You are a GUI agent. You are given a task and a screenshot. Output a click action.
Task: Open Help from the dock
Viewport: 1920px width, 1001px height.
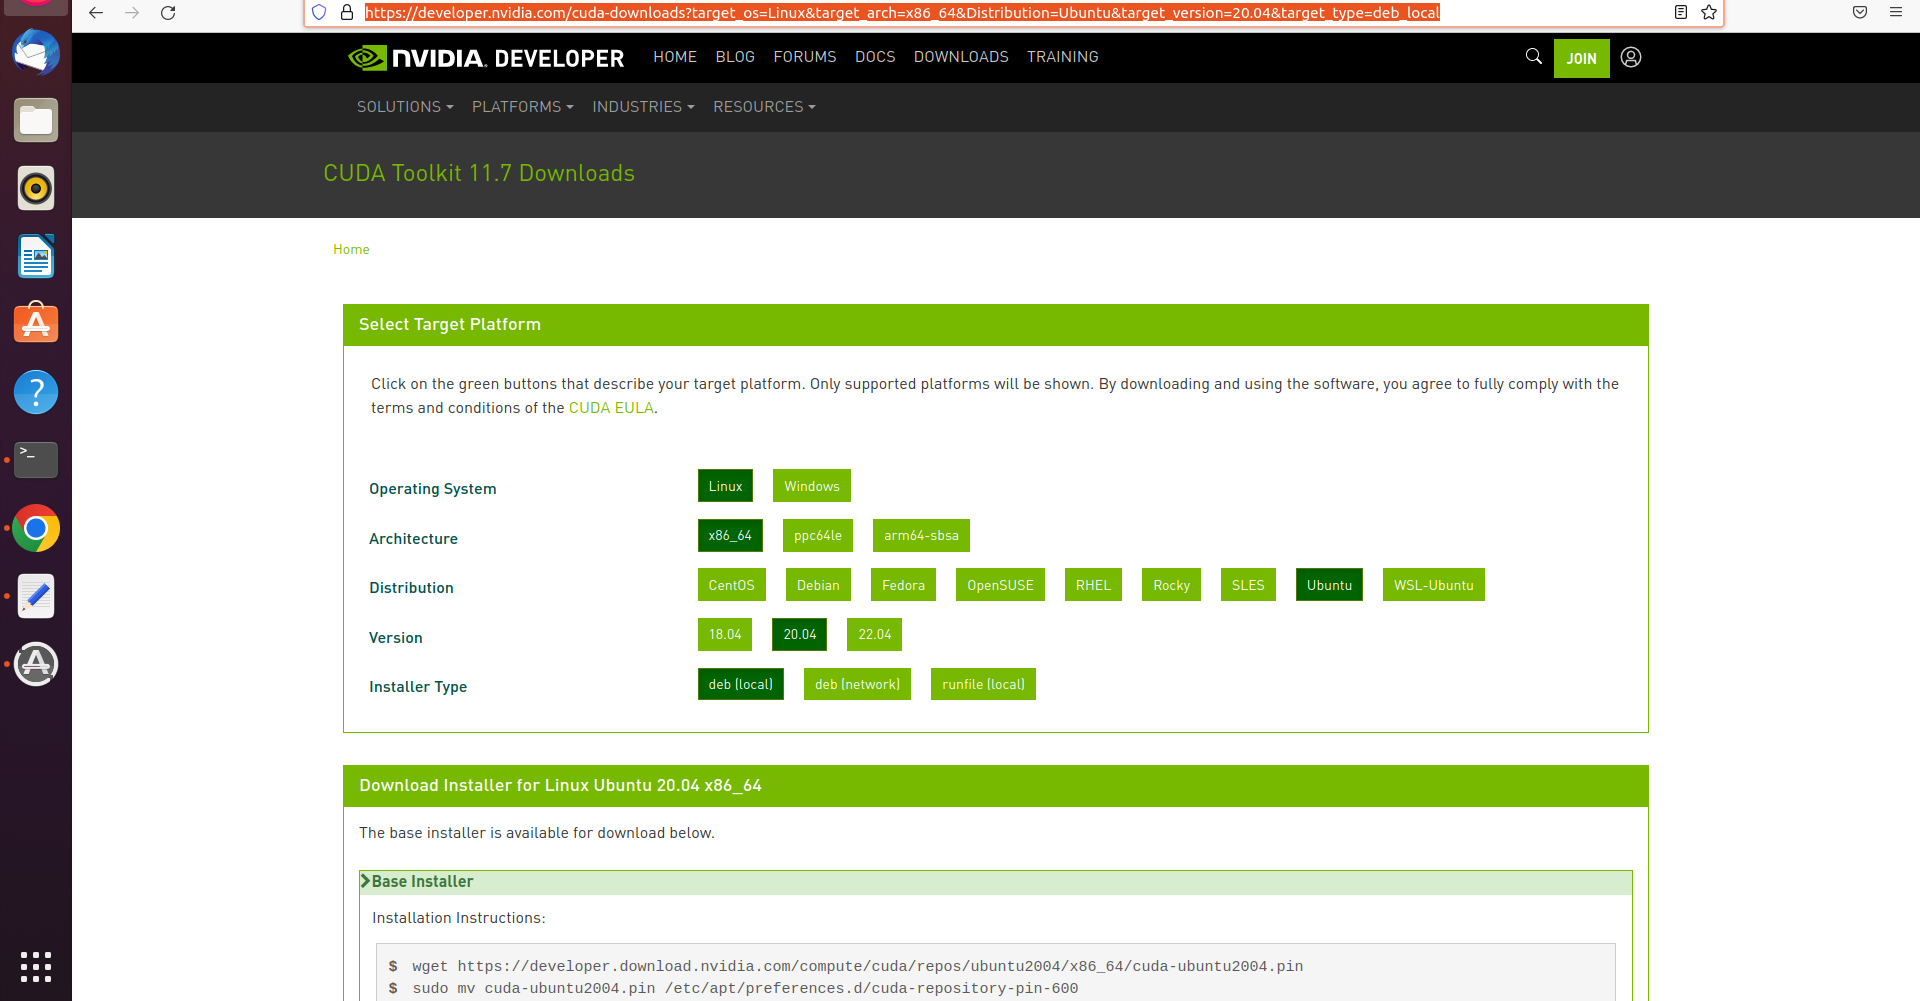click(36, 392)
